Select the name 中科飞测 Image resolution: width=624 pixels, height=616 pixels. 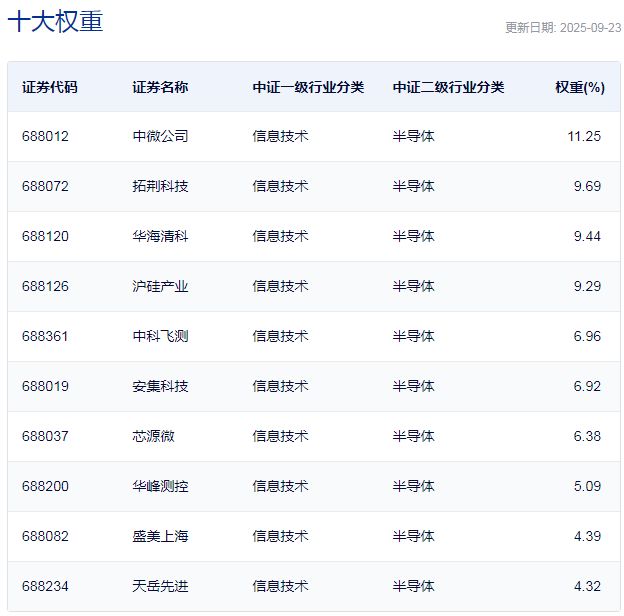tap(160, 336)
